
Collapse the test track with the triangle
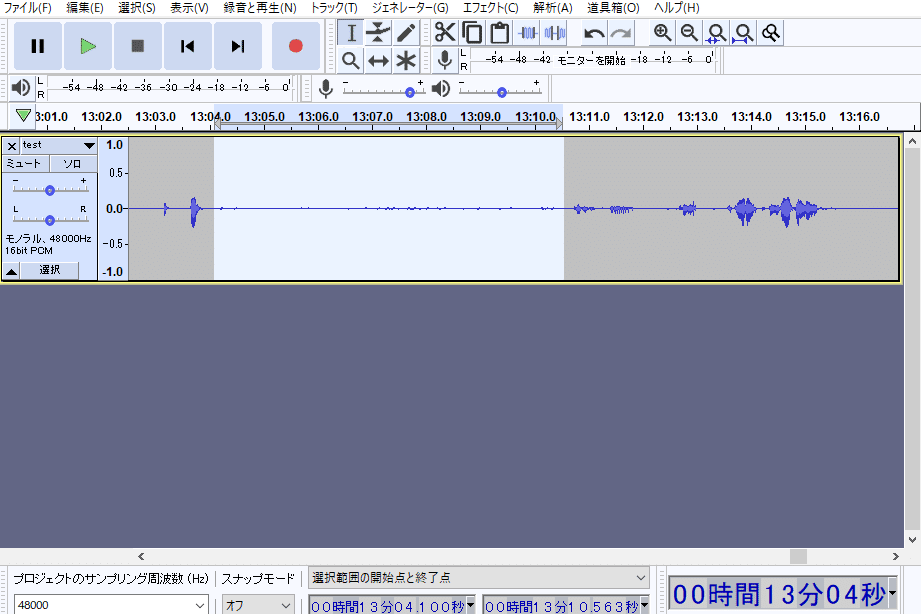click(x=12, y=271)
